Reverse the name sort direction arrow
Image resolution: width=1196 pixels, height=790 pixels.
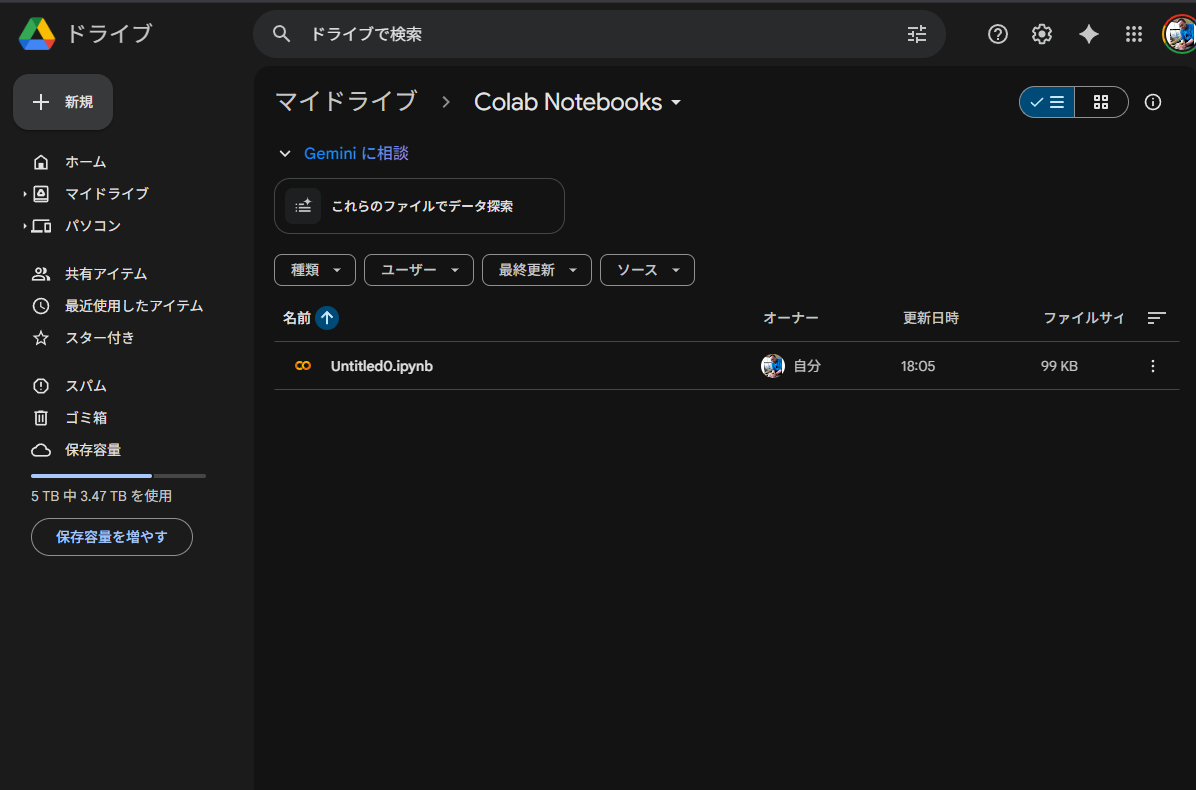[x=327, y=318]
